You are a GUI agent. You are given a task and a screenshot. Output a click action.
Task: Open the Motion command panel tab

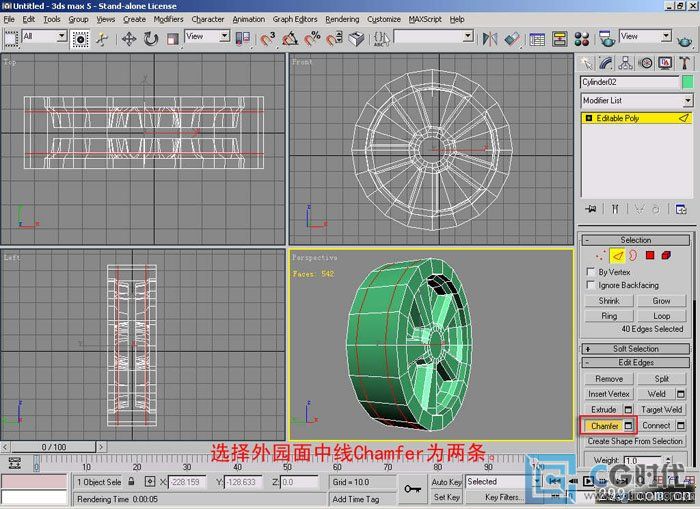click(x=646, y=63)
